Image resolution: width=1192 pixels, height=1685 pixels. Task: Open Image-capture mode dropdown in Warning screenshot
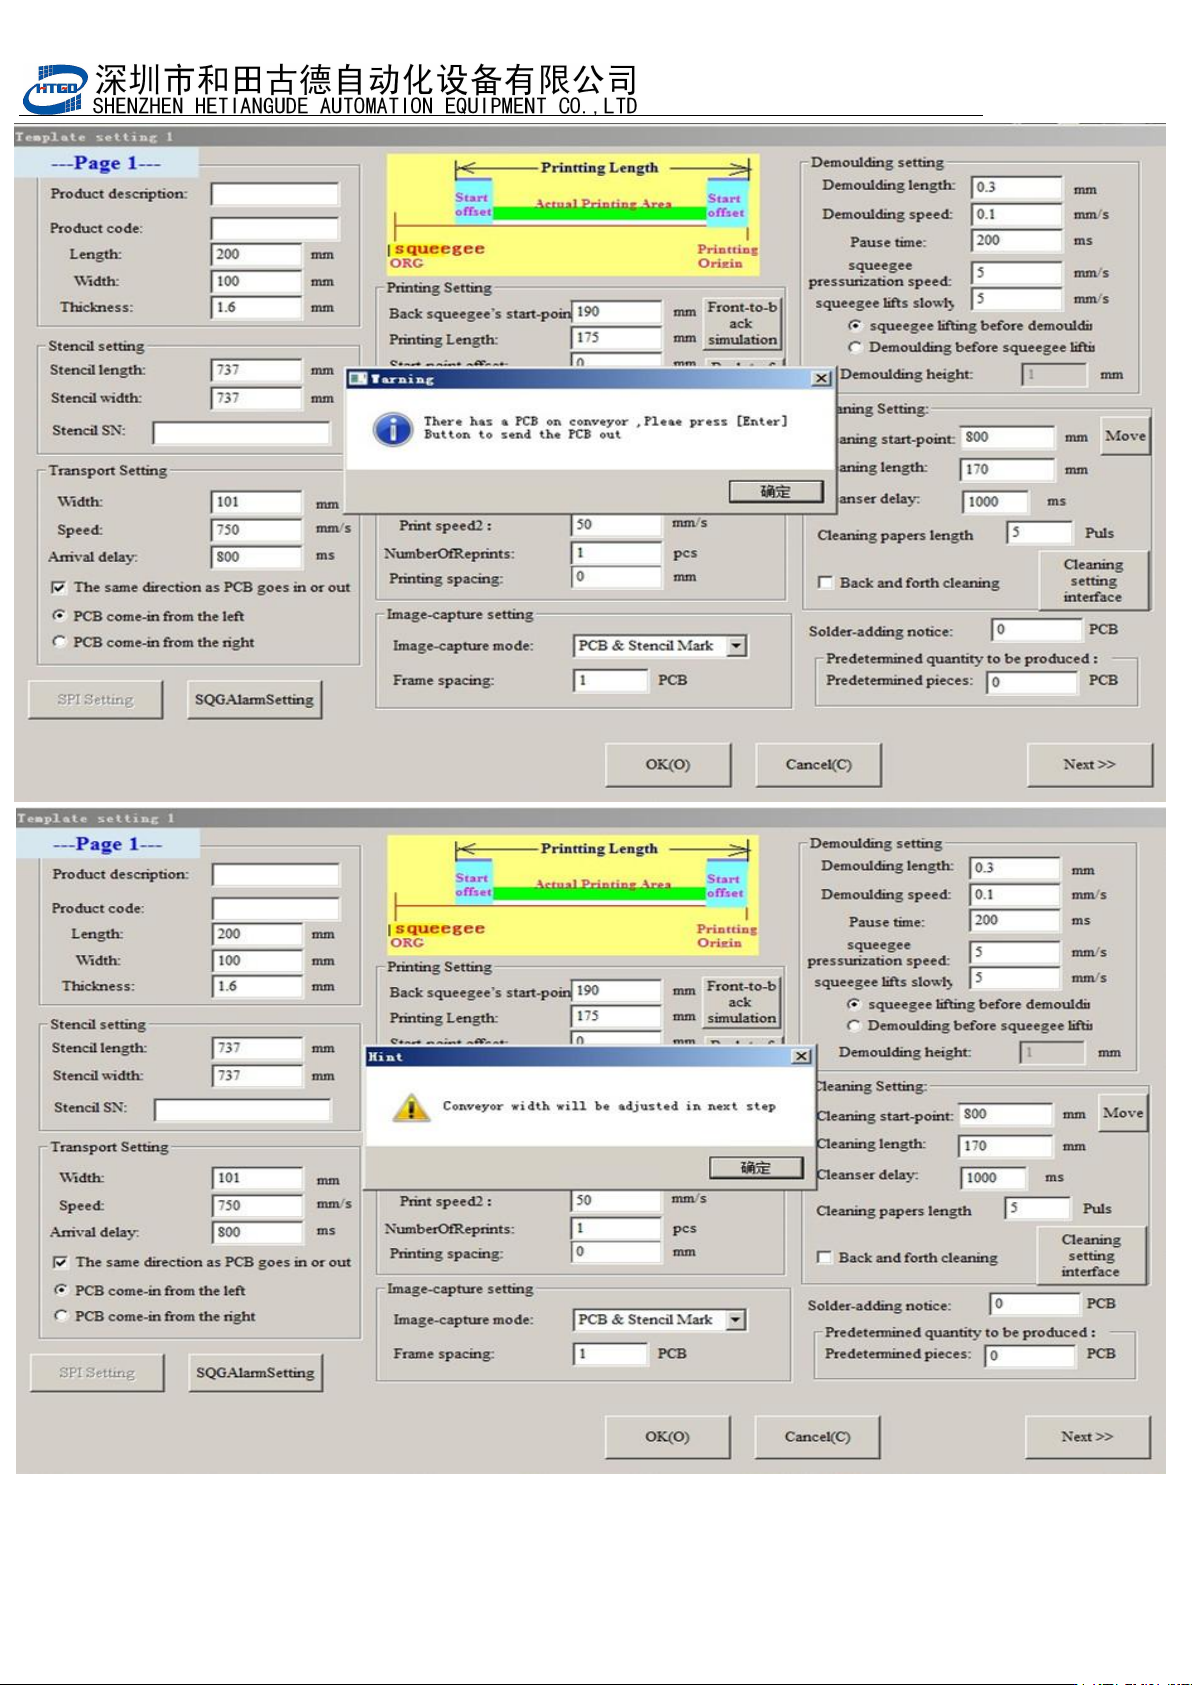click(x=737, y=646)
